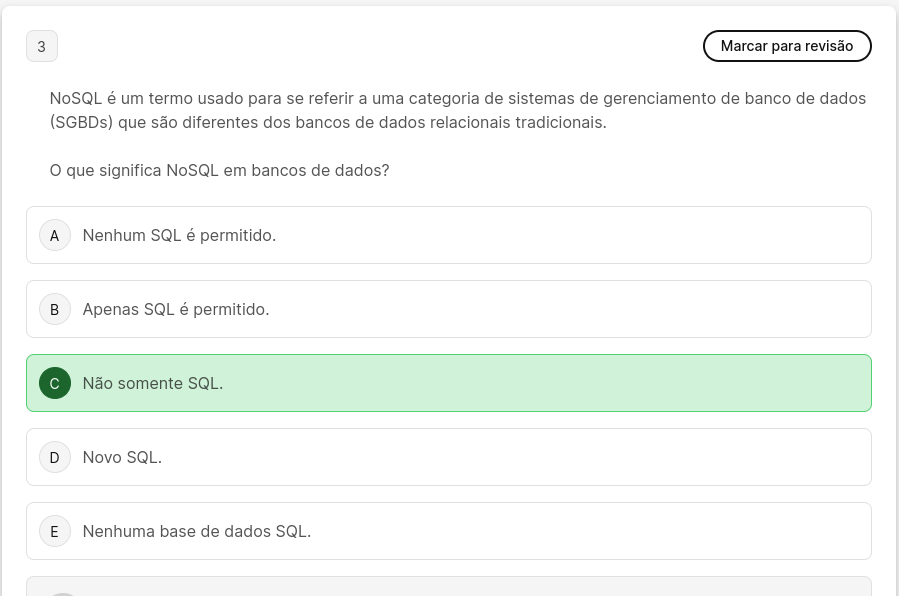Click the question "O que significa NoSQL em bancos de dados?"

click(x=220, y=170)
